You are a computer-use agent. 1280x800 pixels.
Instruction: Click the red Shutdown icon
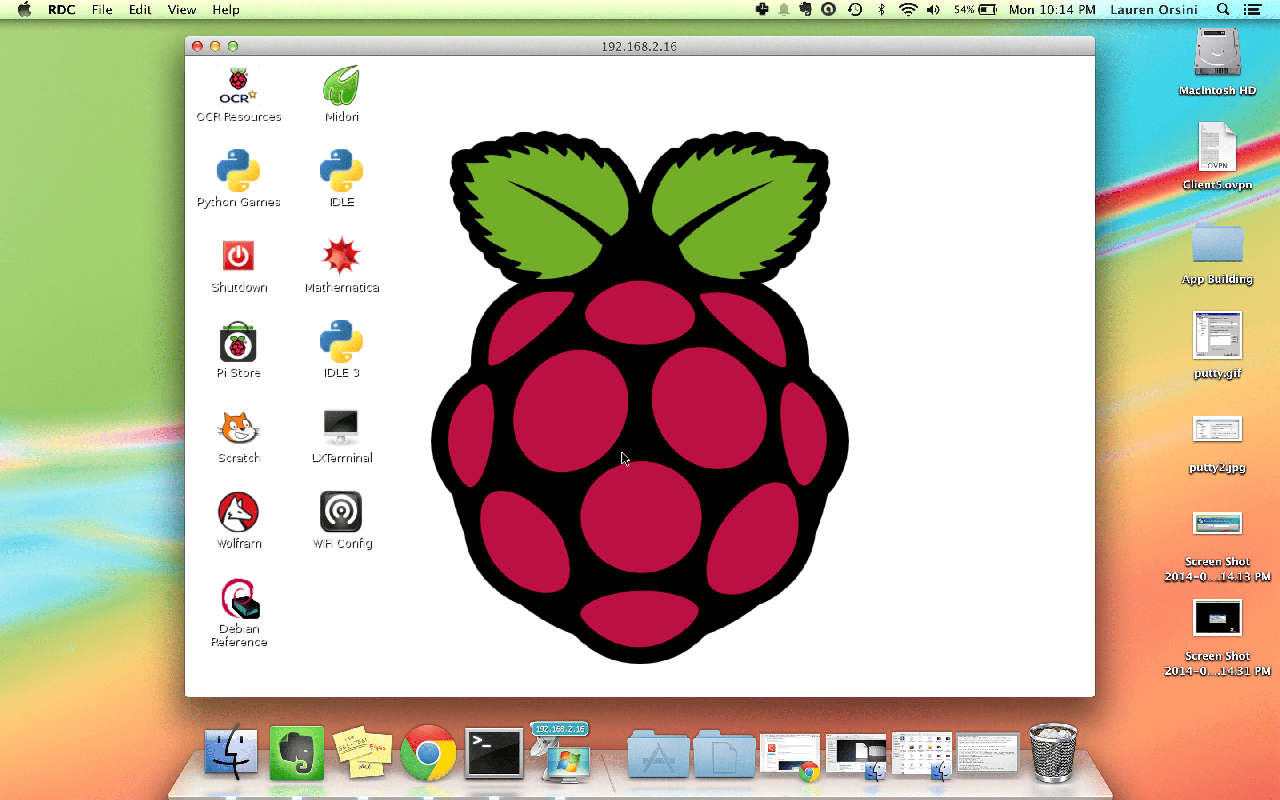click(x=238, y=257)
